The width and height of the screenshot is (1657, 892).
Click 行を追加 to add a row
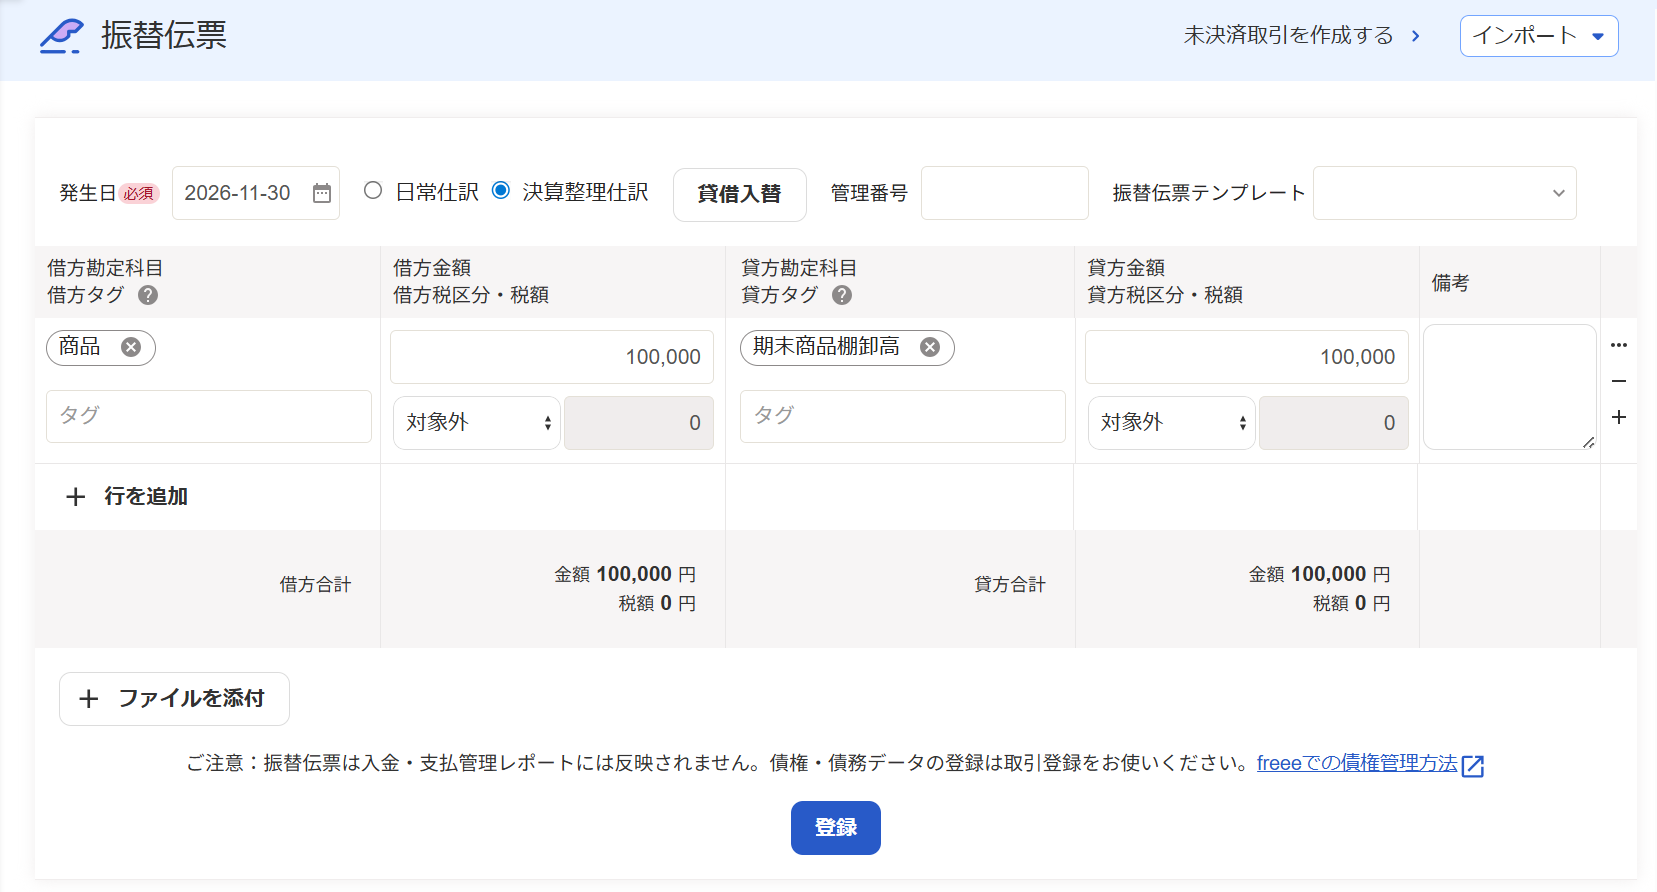click(x=127, y=497)
